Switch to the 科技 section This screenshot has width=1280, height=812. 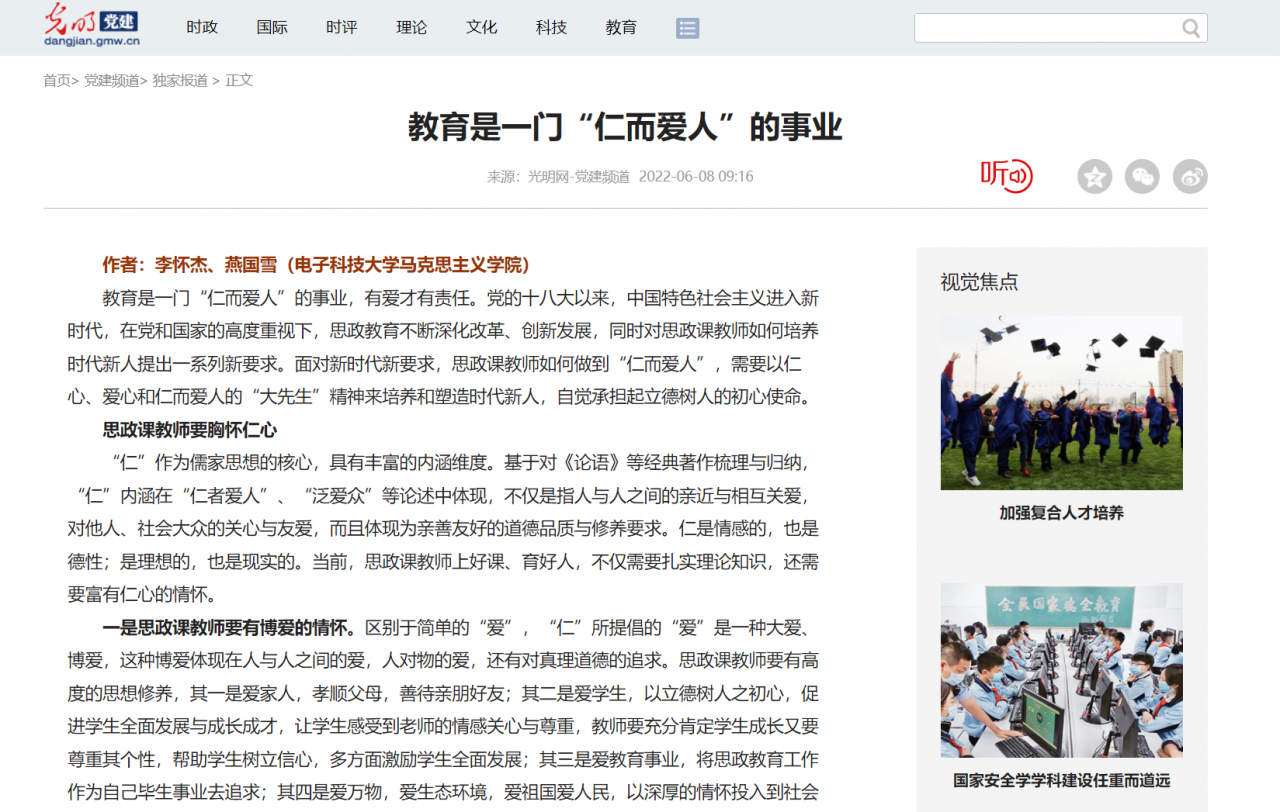click(551, 28)
